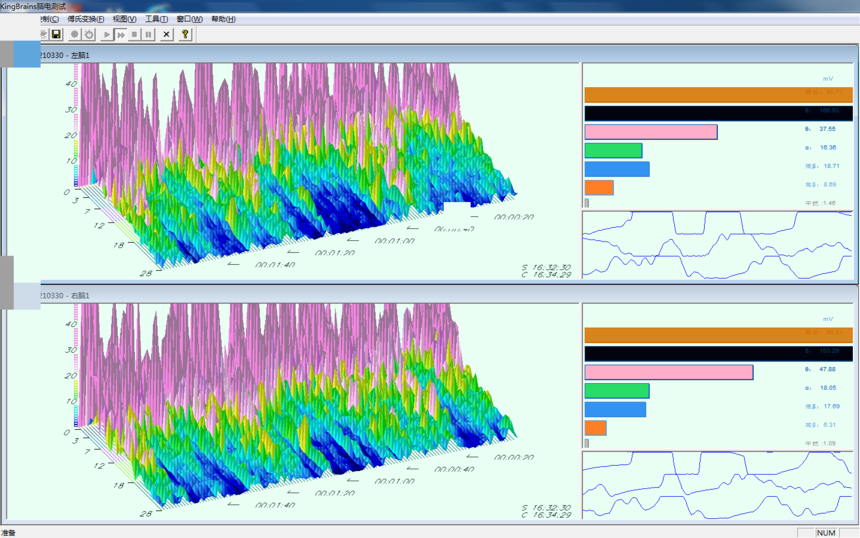Click the S 16:32:30 start time in 左脑1

click(546, 268)
